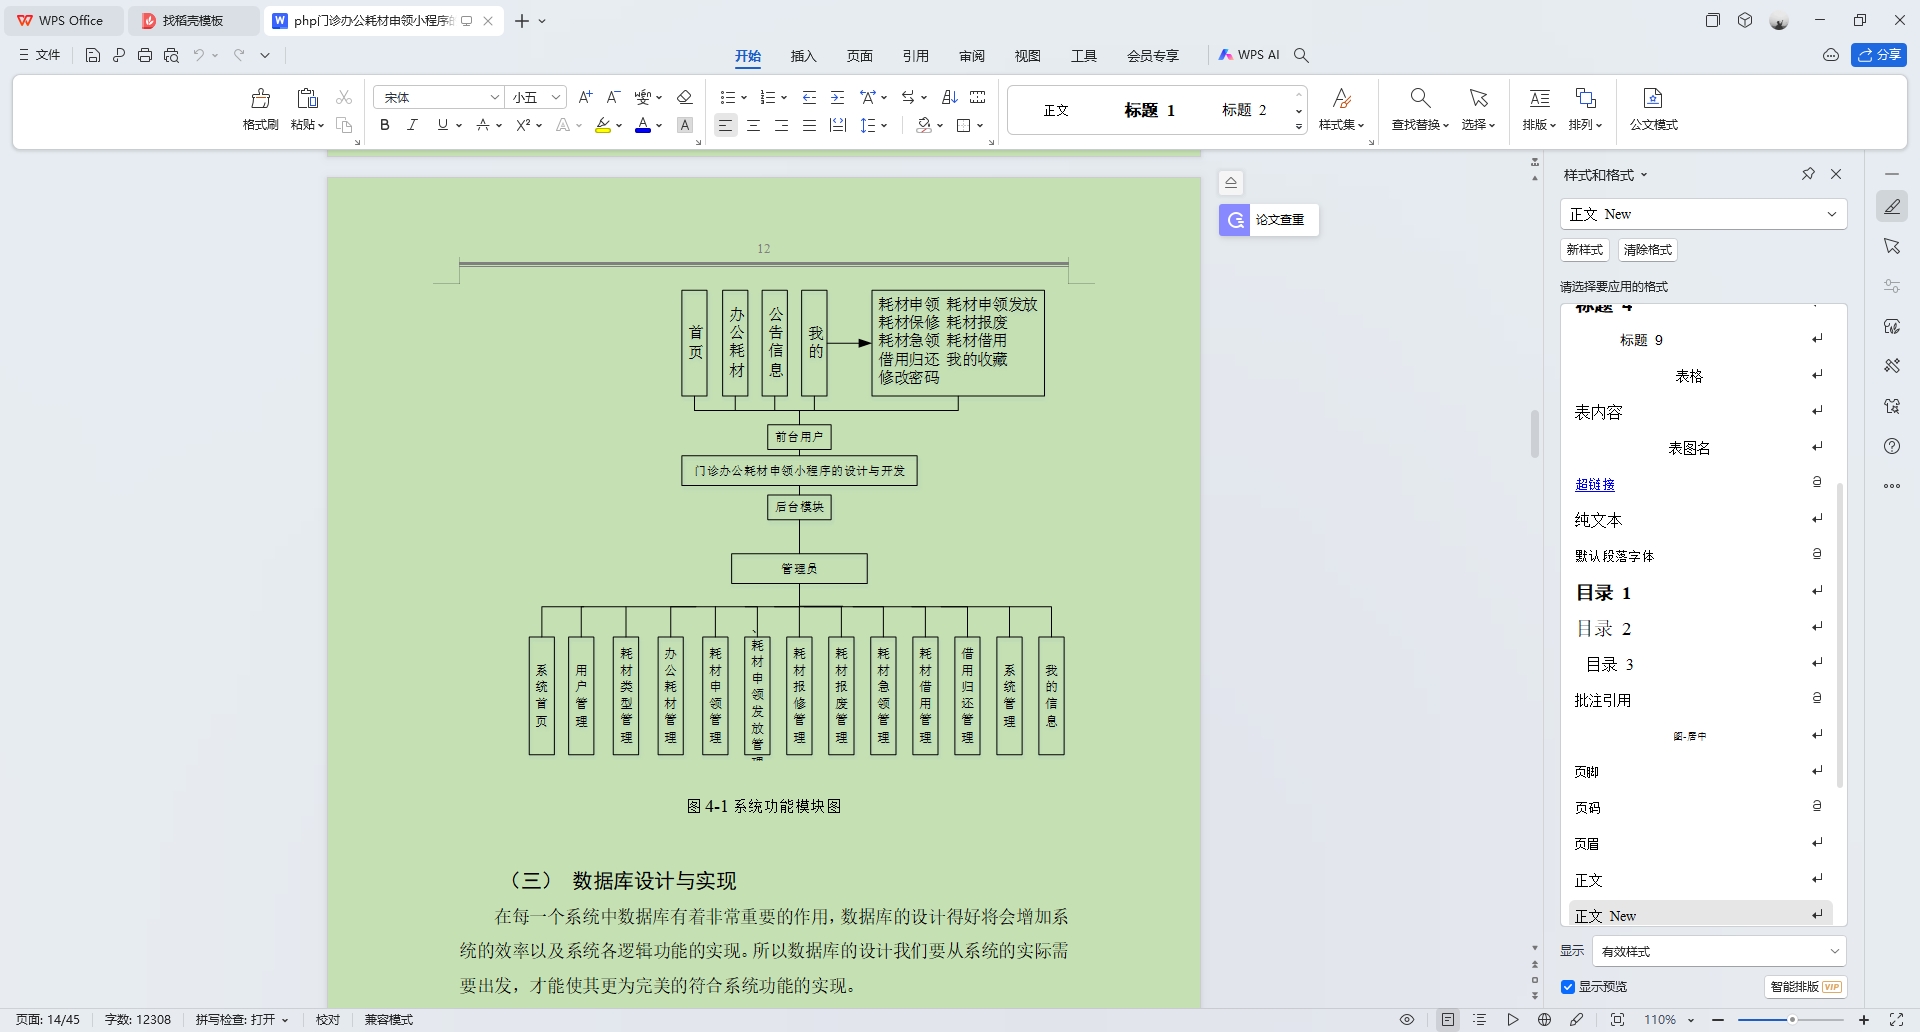1920x1032 pixels.
Task: Align paragraph to the left
Action: pyautogui.click(x=726, y=125)
